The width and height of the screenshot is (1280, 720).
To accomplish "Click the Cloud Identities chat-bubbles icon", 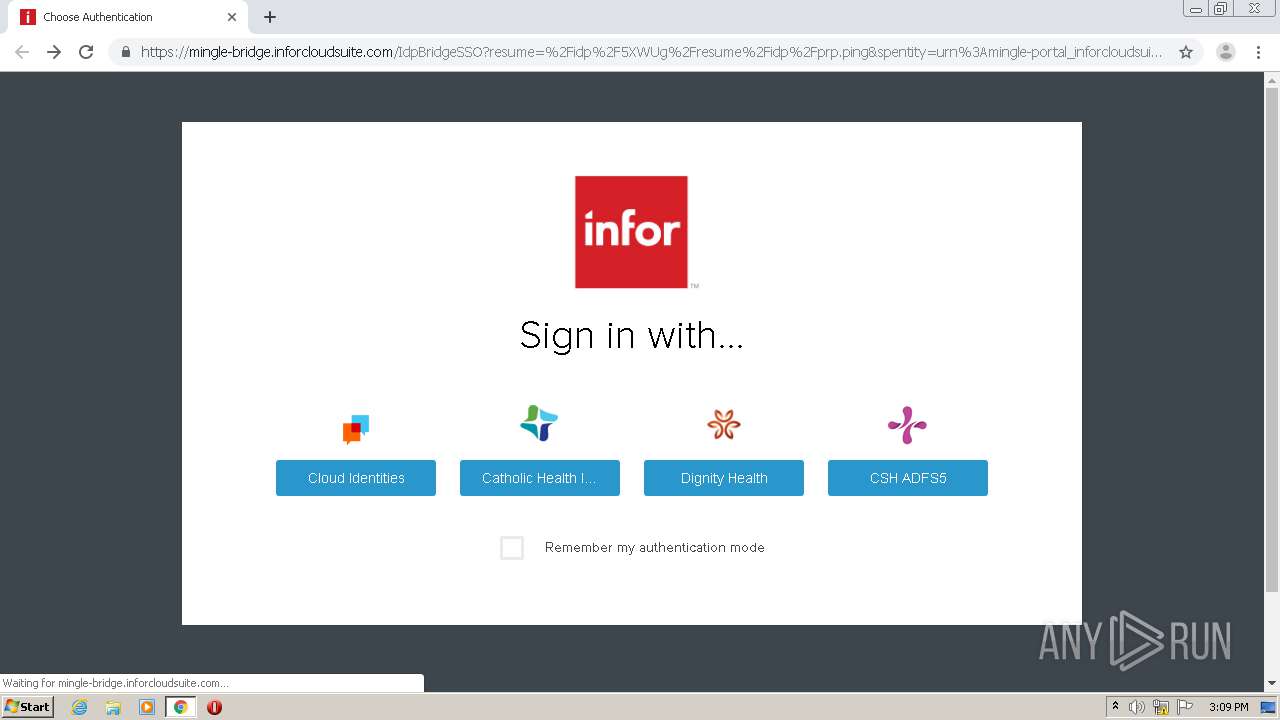I will pos(356,429).
